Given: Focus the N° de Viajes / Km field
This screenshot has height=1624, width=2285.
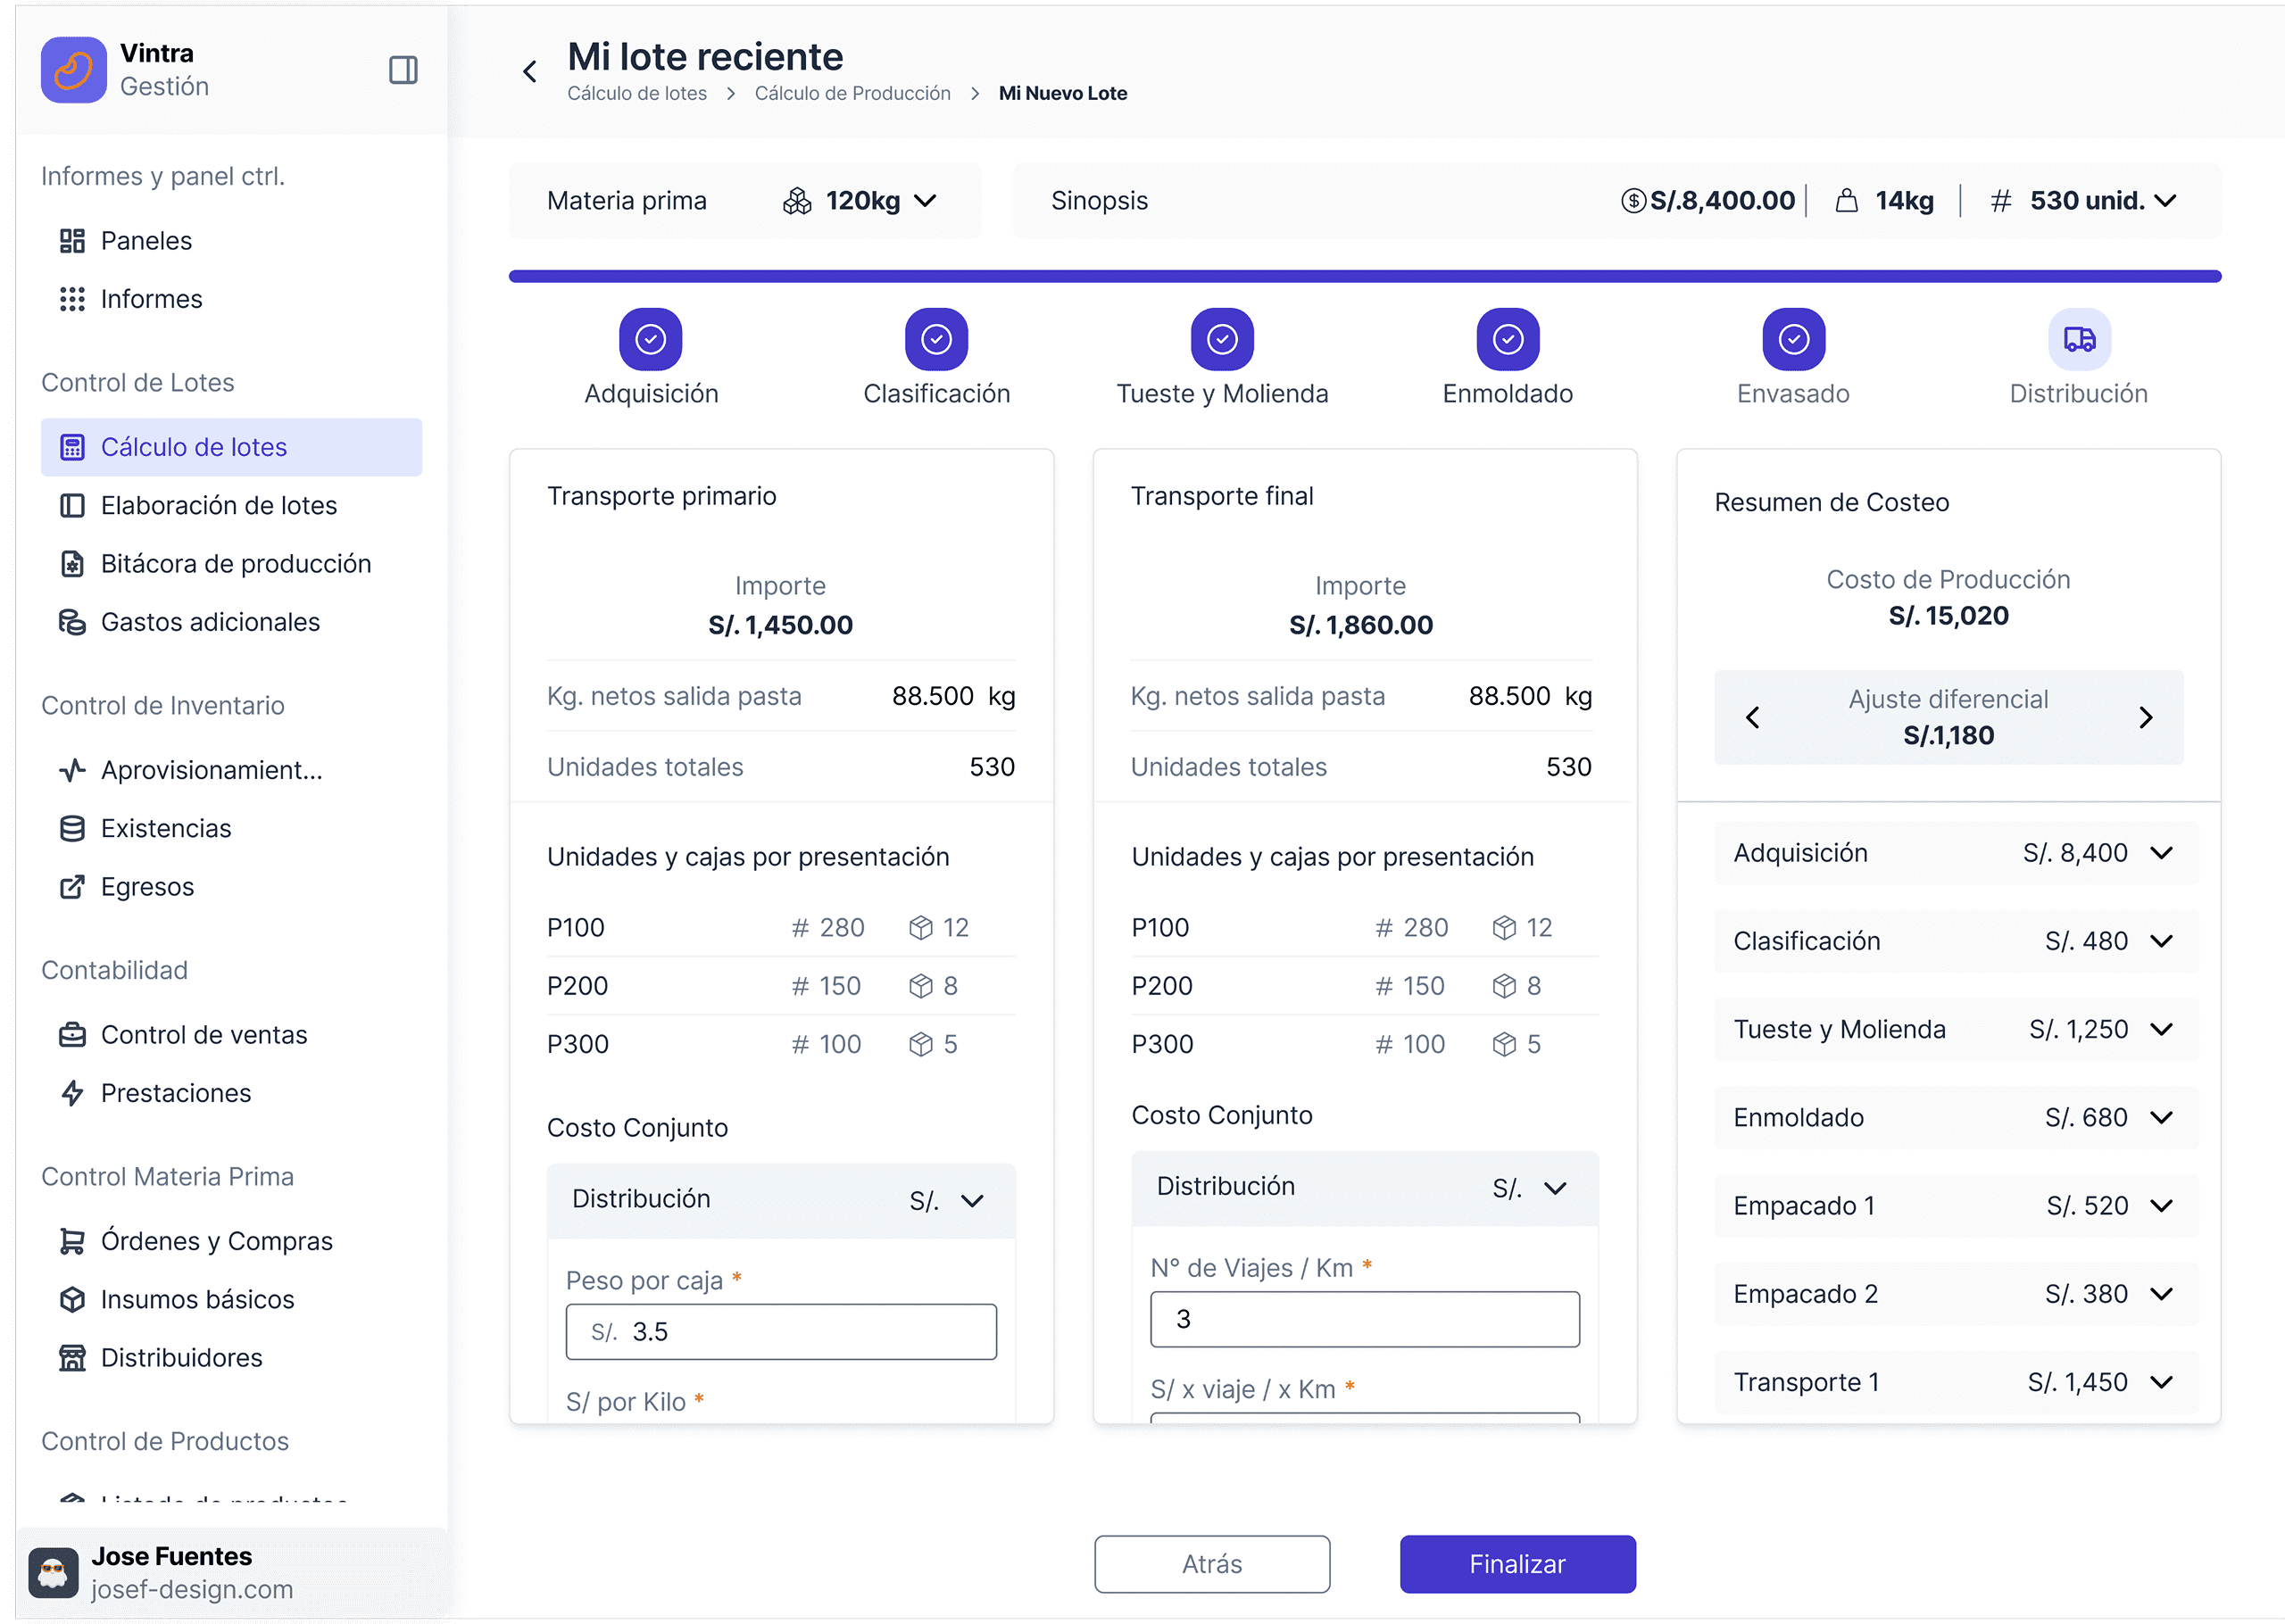Looking at the screenshot, I should [x=1365, y=1319].
